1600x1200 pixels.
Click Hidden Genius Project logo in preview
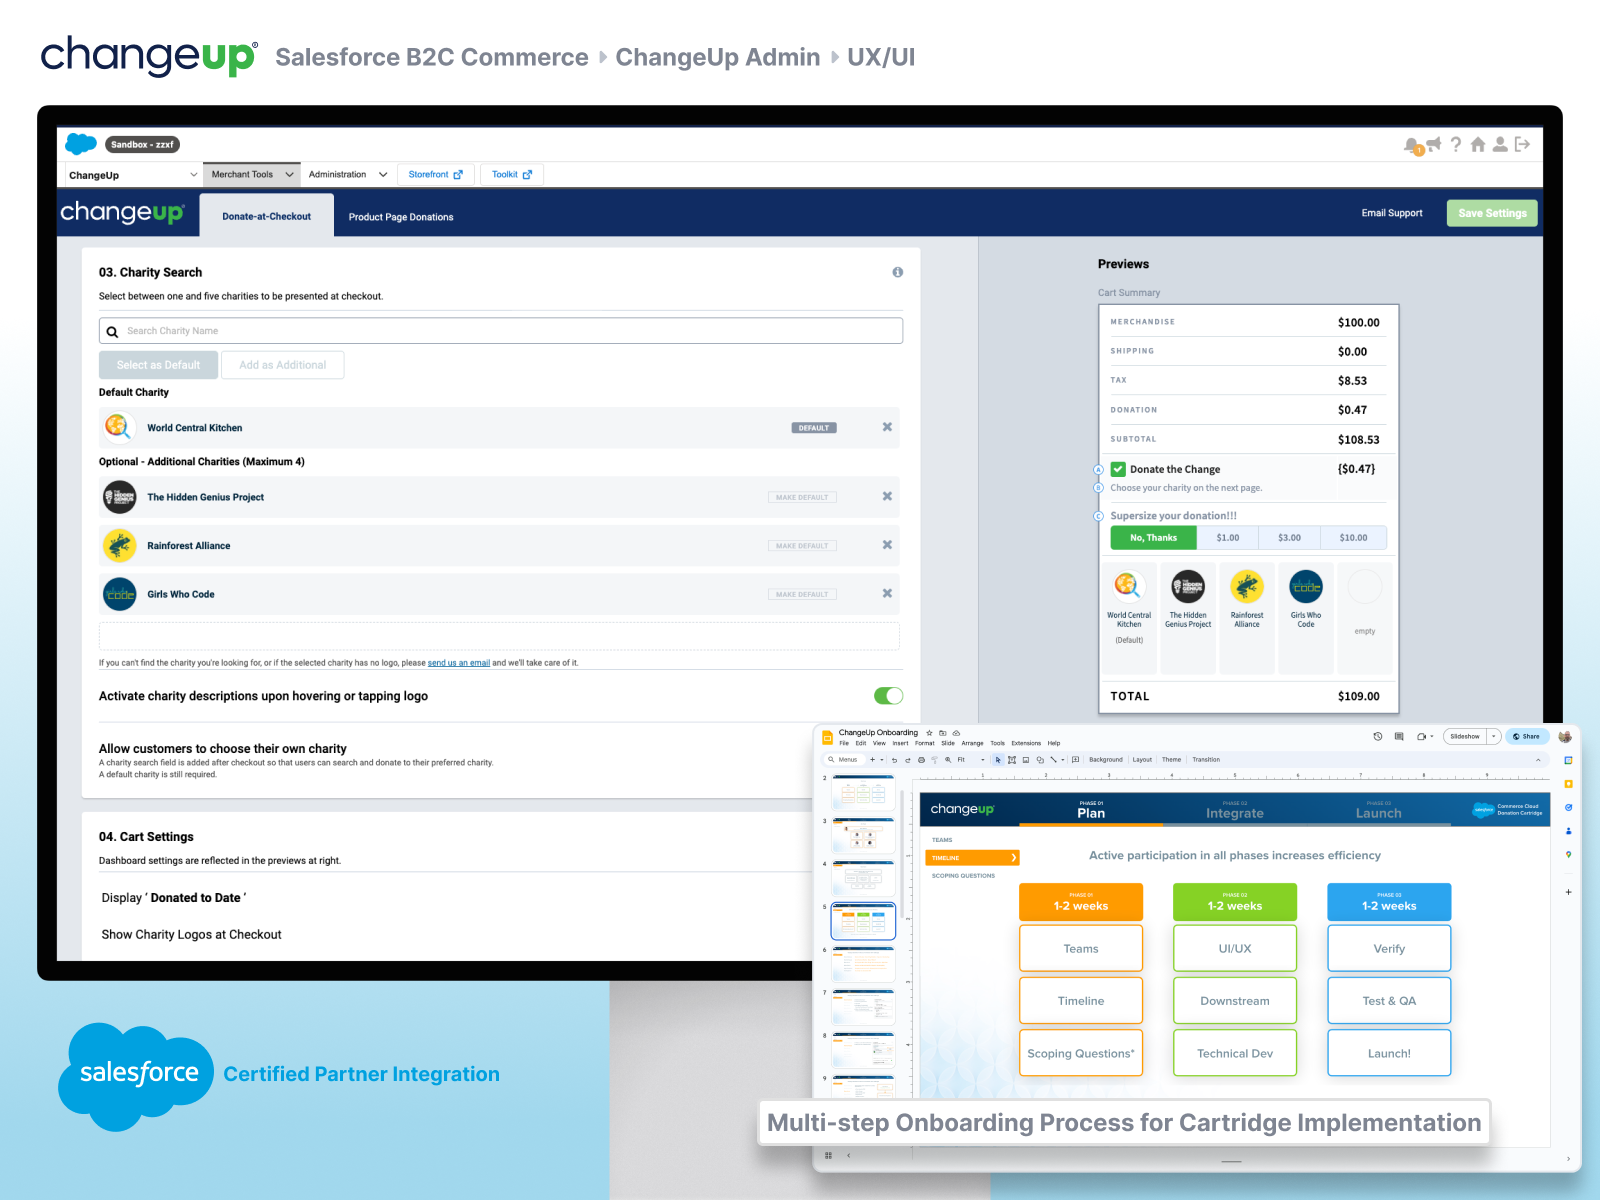[1188, 586]
